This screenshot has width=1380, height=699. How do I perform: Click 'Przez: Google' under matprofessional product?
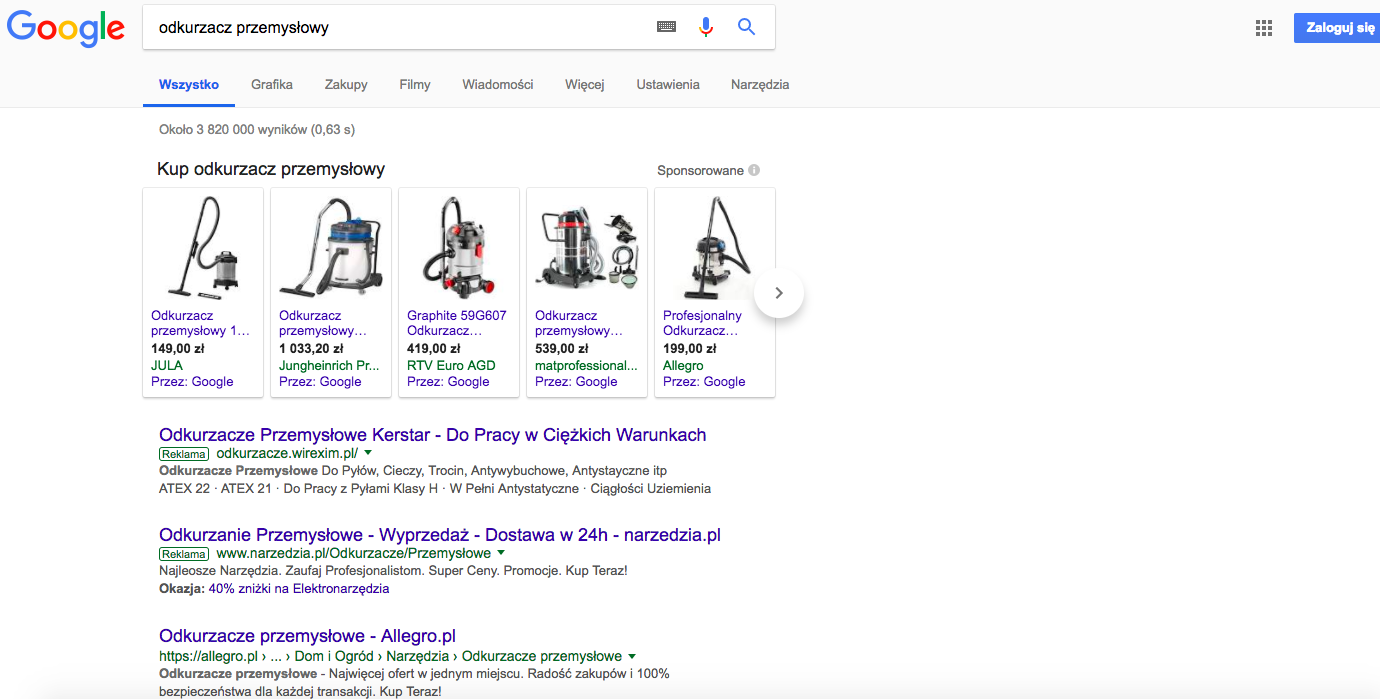point(576,381)
